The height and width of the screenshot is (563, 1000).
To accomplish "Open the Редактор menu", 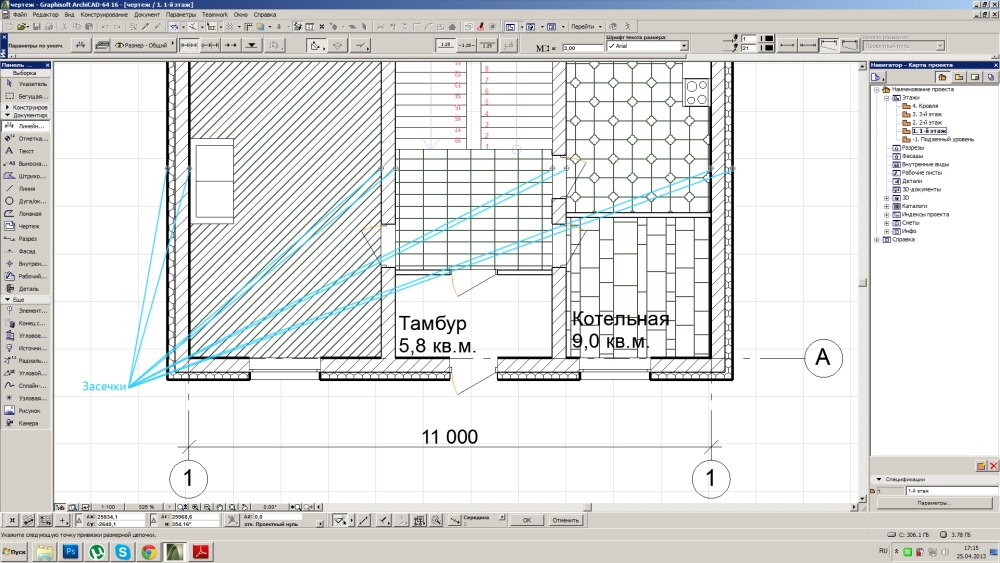I will [45, 14].
